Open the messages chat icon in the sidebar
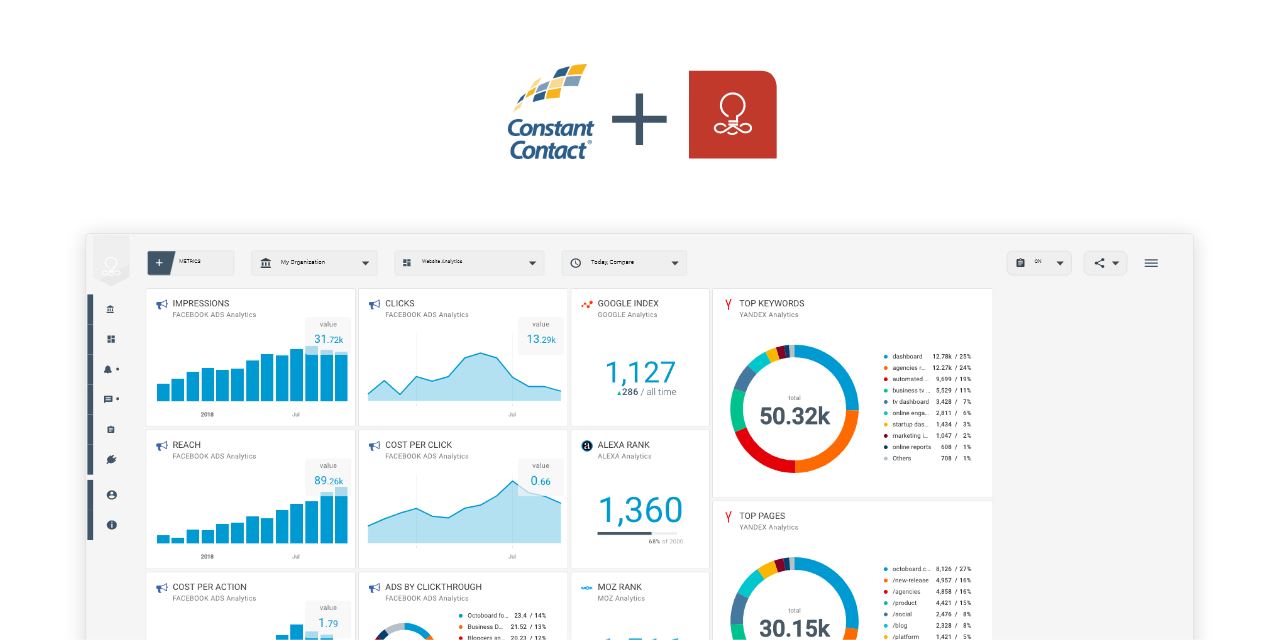 (x=109, y=399)
